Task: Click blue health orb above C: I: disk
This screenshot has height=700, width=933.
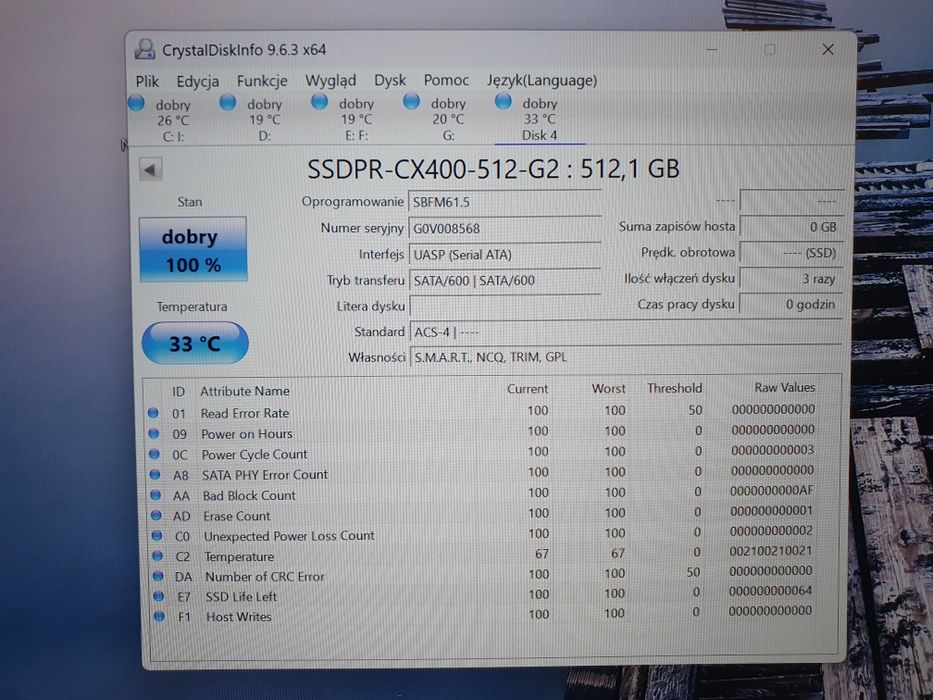Action: pyautogui.click(x=136, y=103)
